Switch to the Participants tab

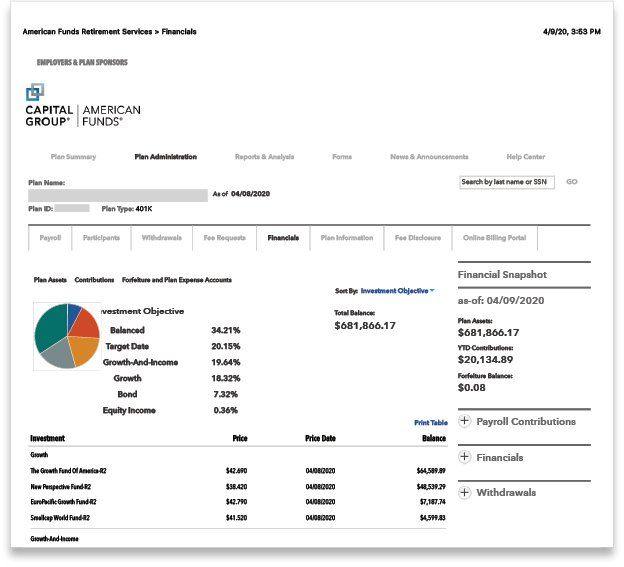coord(101,238)
